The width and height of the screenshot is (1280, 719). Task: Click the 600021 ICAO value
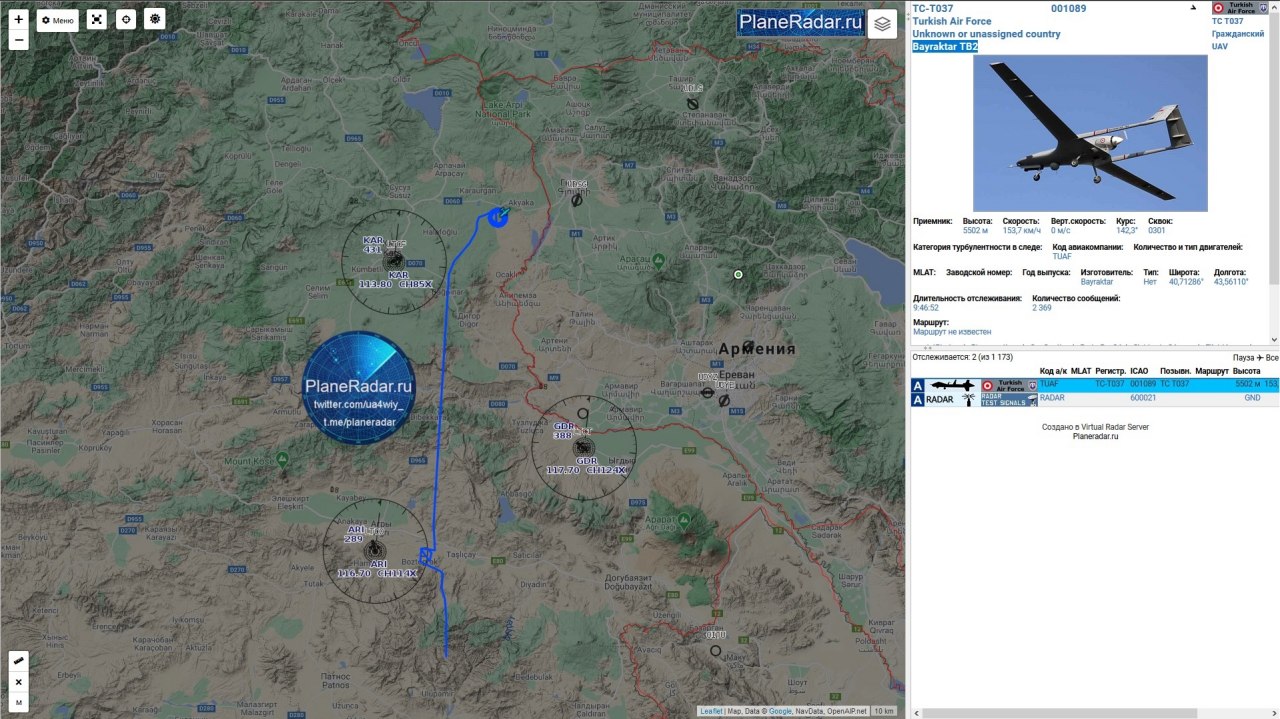tap(1143, 398)
